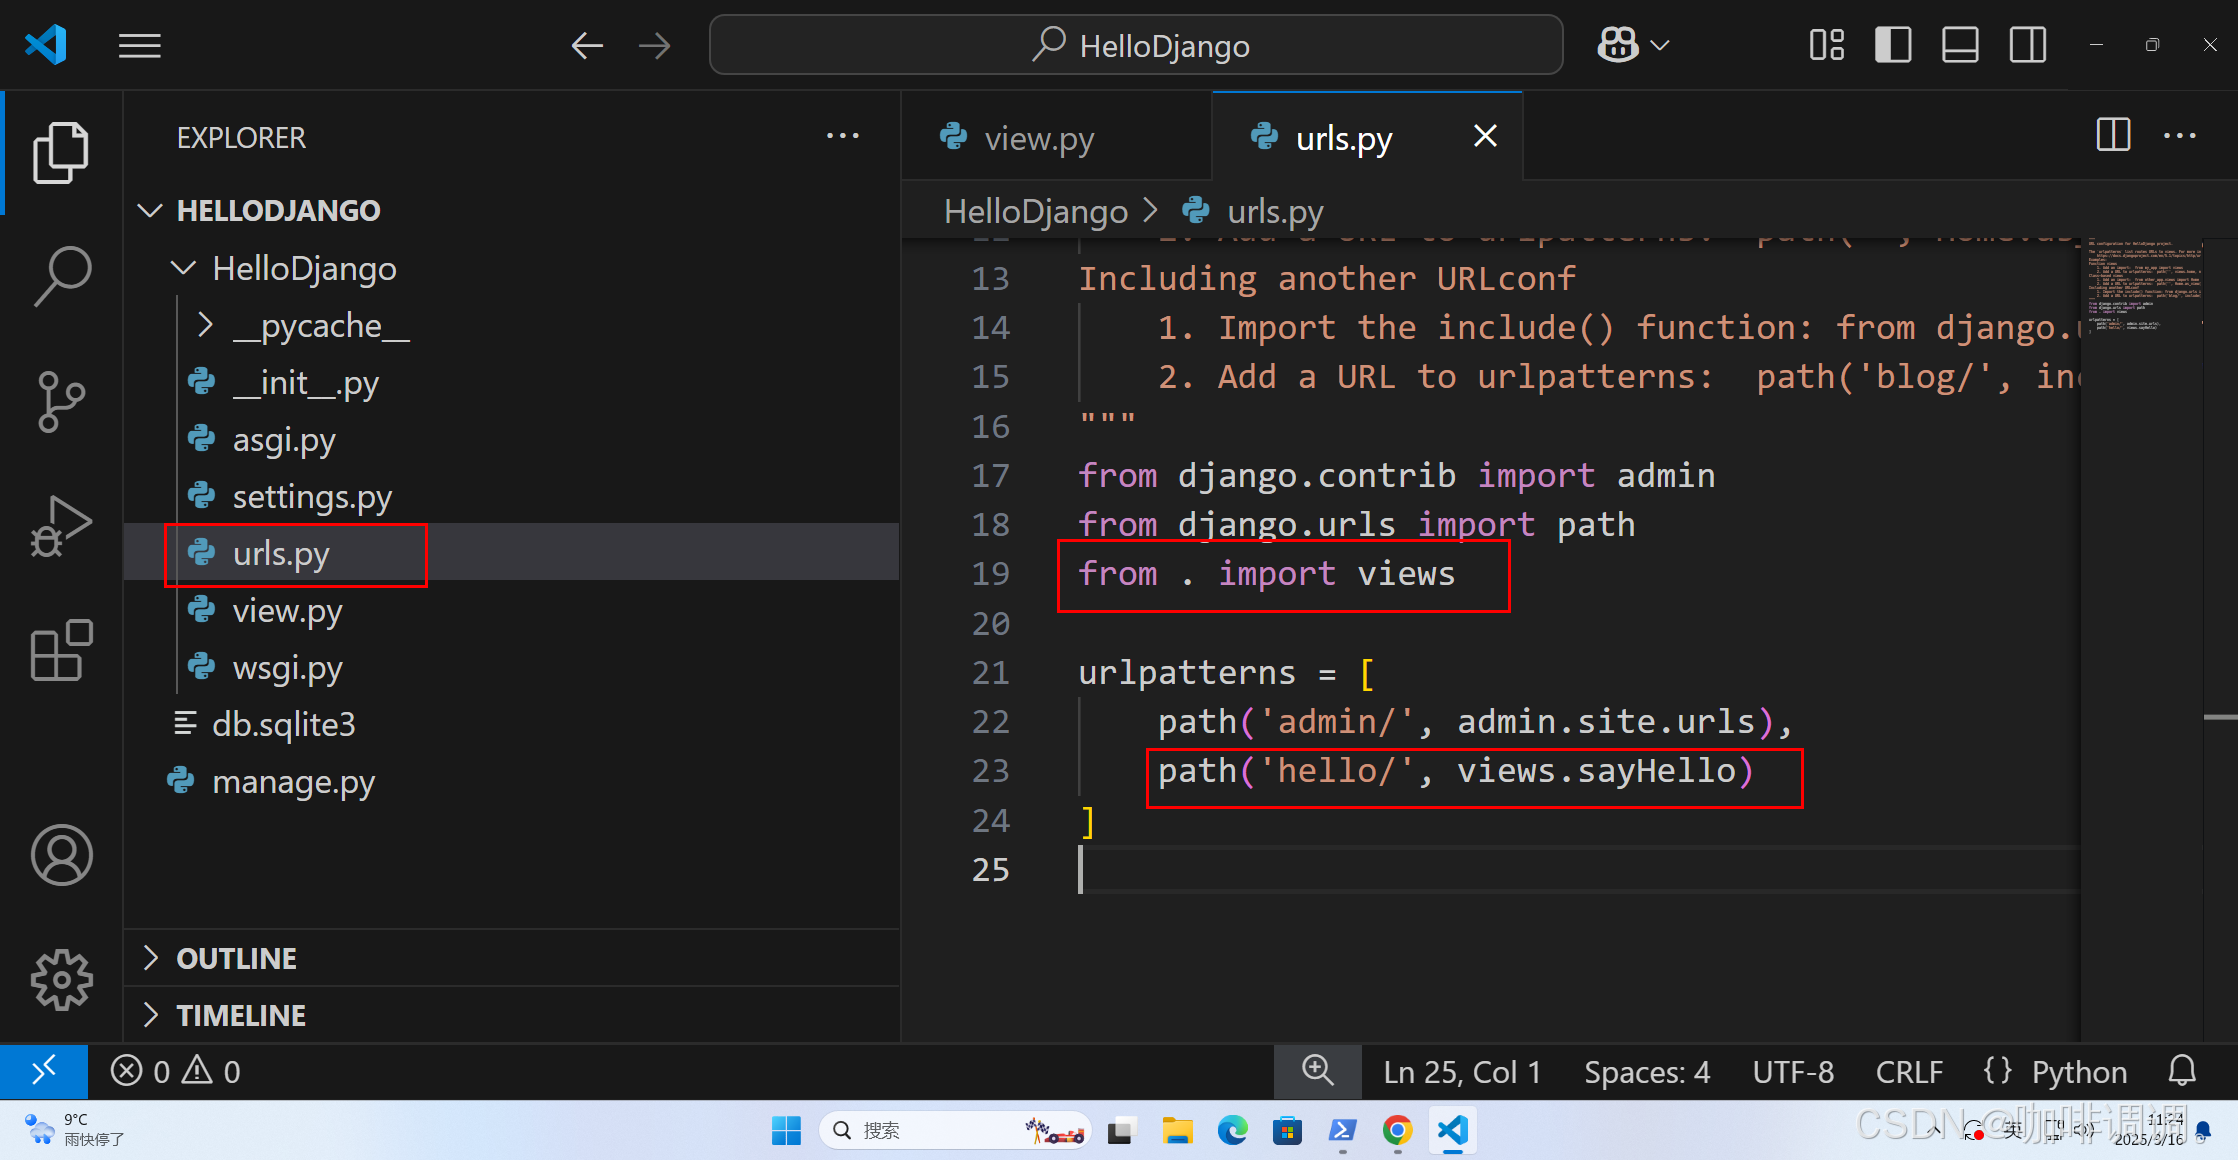Click the remote window indicator icon
The image size is (2238, 1160).
tap(44, 1072)
